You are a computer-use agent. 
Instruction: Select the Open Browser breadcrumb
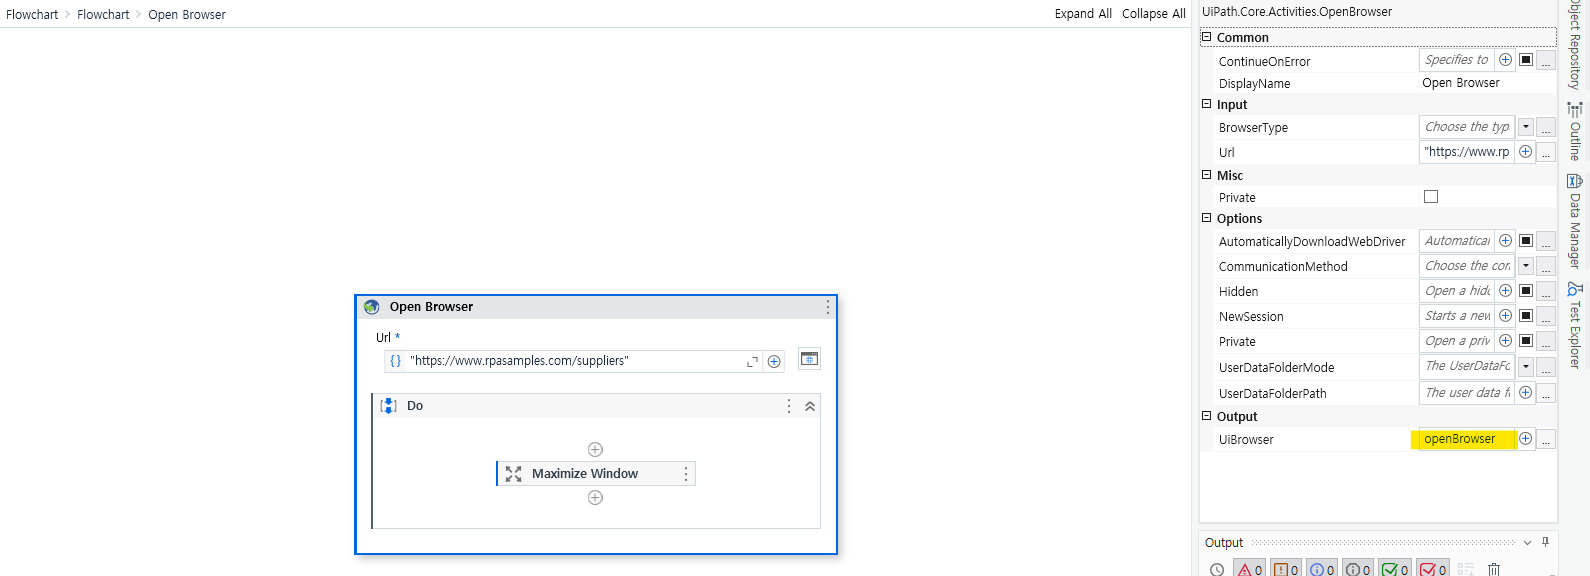pos(187,15)
